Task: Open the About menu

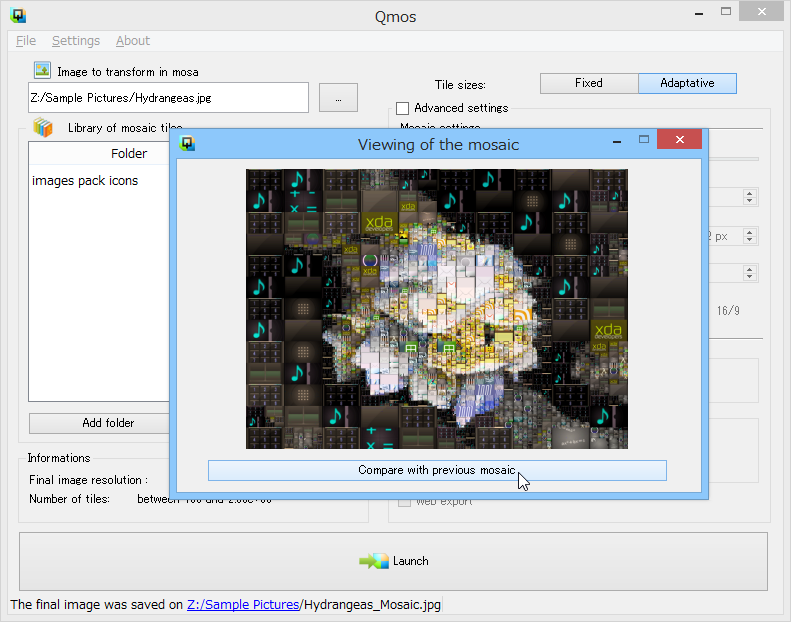Action: pos(133,40)
